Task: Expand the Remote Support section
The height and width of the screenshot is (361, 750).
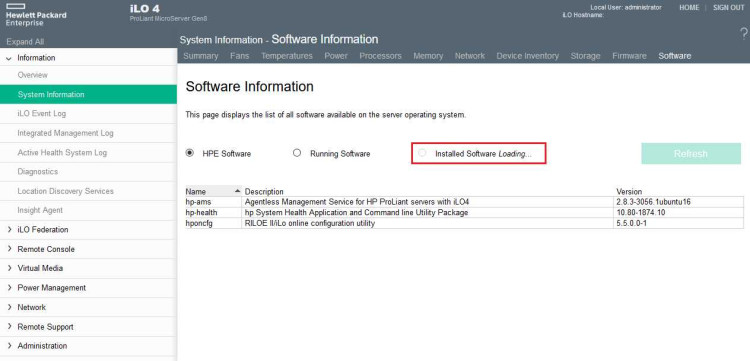Action: (9, 327)
